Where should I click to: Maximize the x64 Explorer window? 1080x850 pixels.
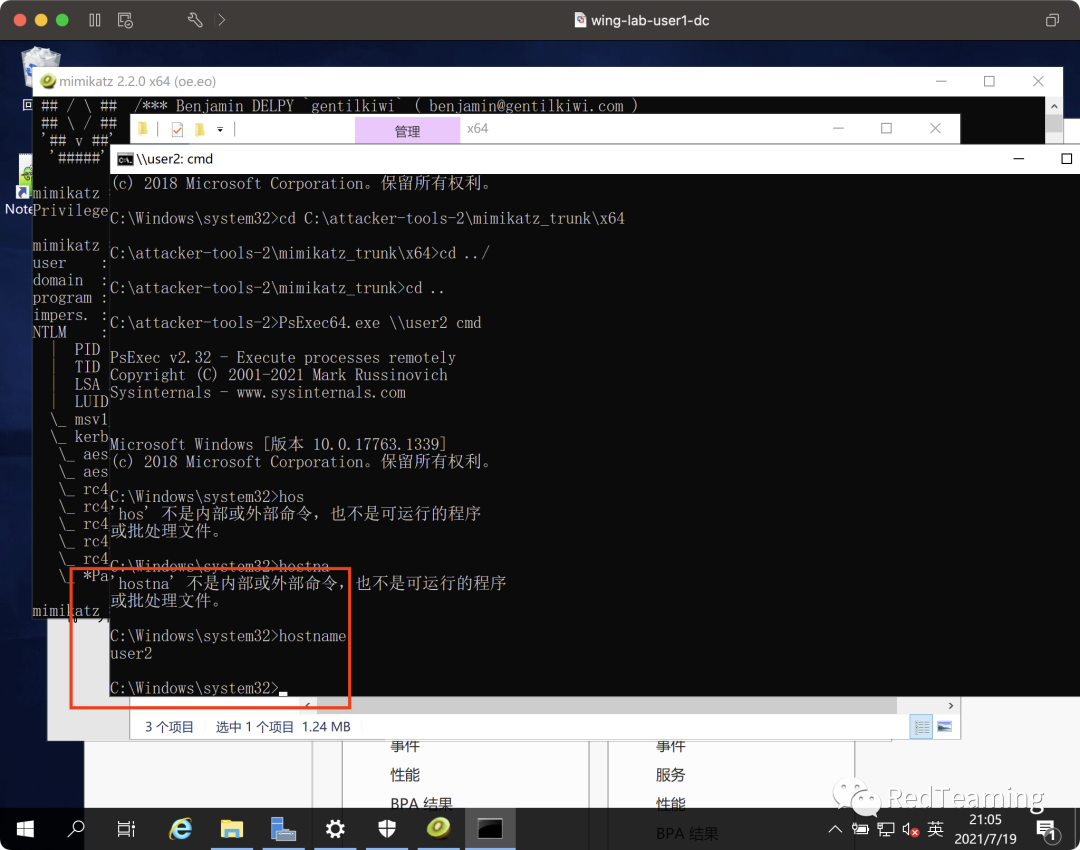[x=886, y=128]
